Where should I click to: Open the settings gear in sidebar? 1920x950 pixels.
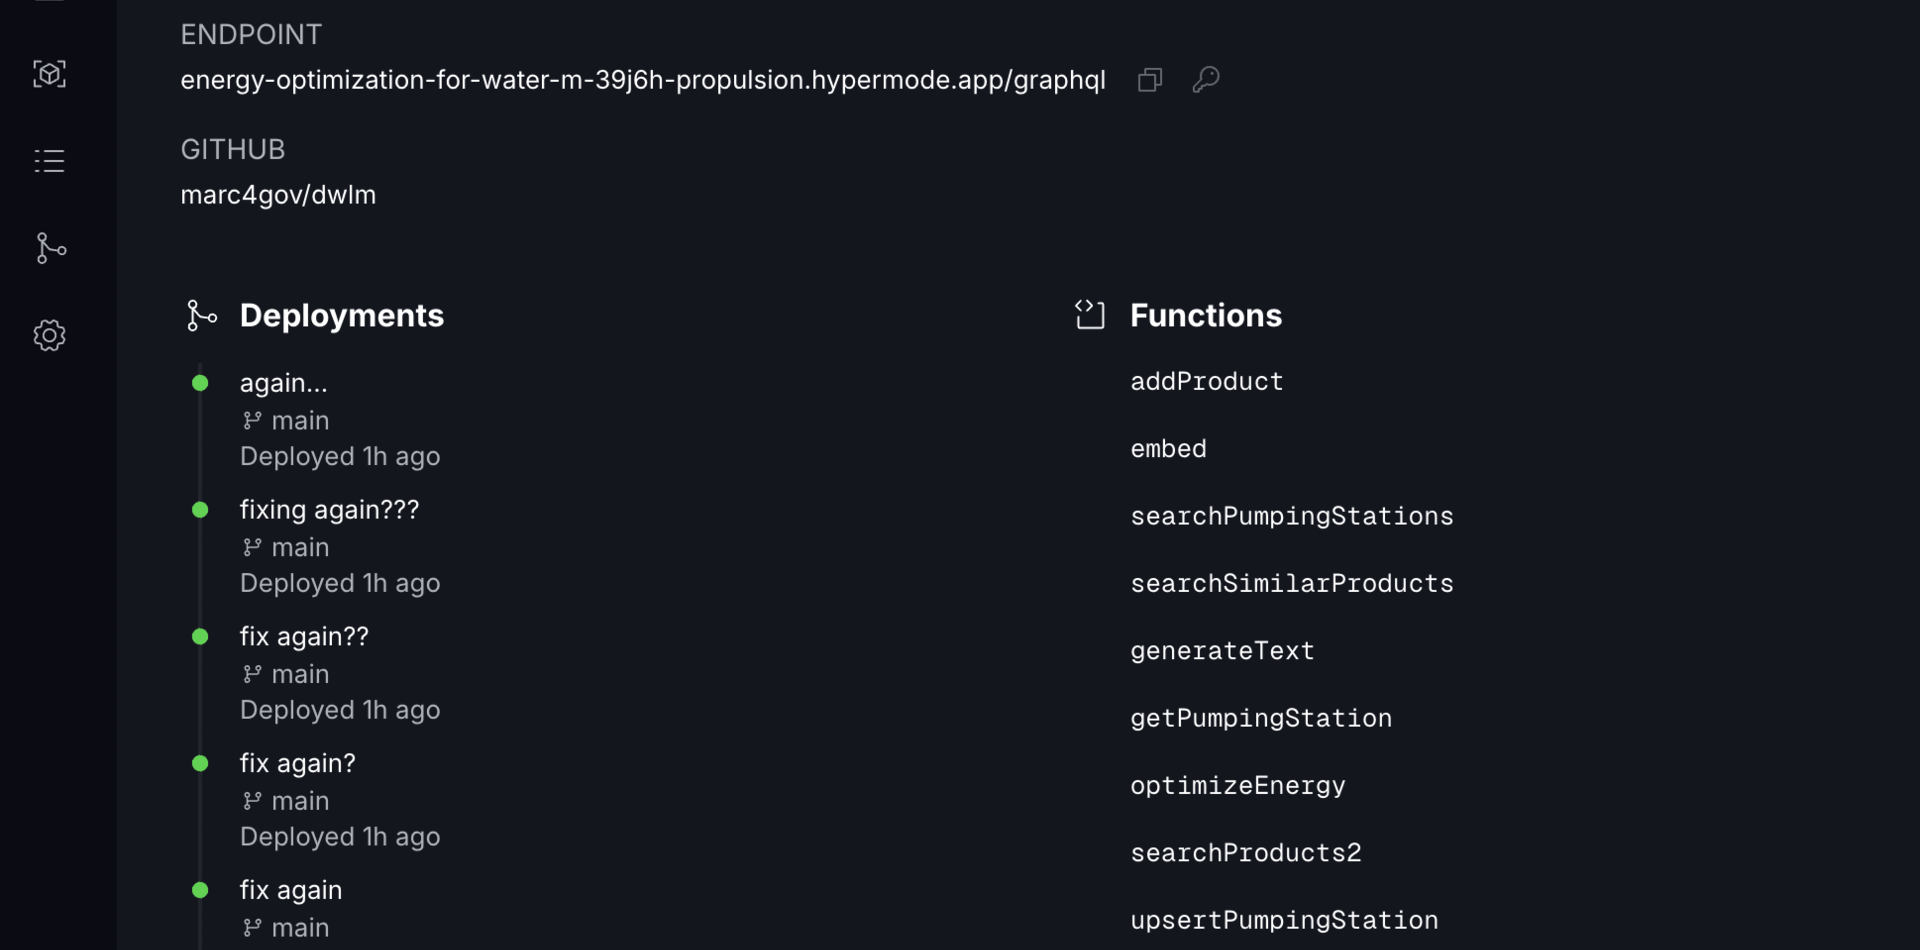49,335
